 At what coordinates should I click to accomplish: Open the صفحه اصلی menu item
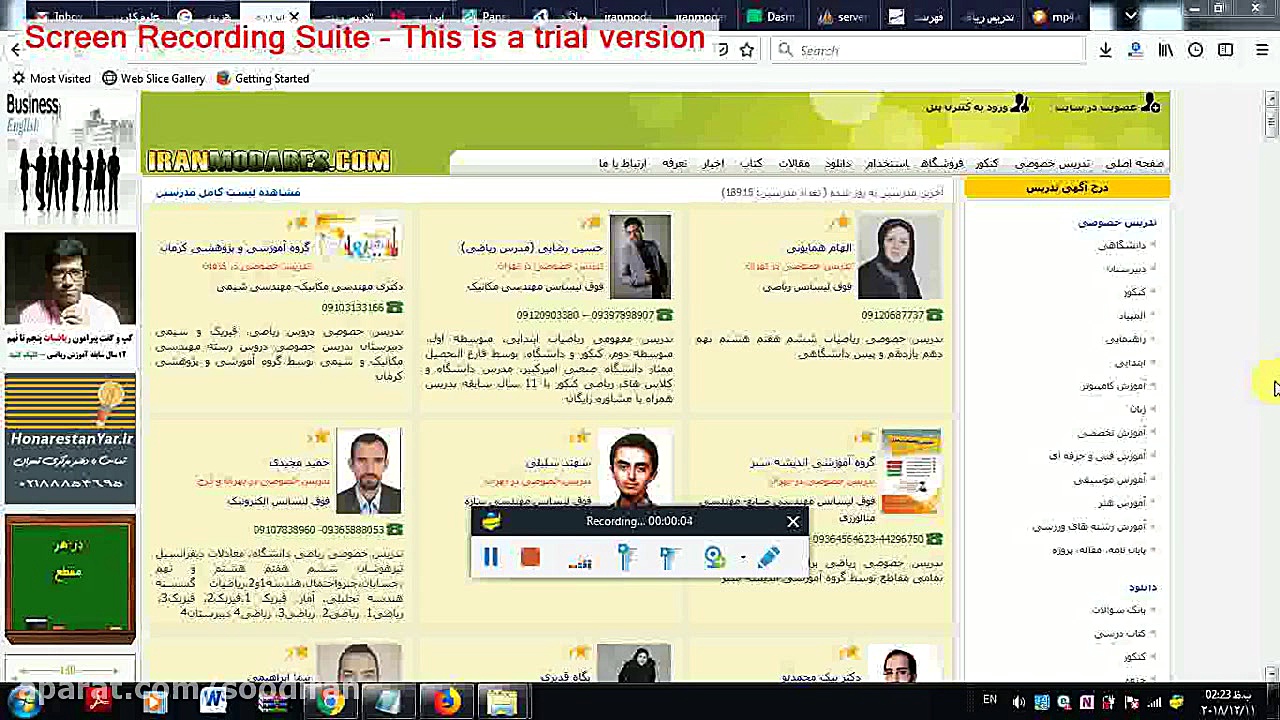1134,163
